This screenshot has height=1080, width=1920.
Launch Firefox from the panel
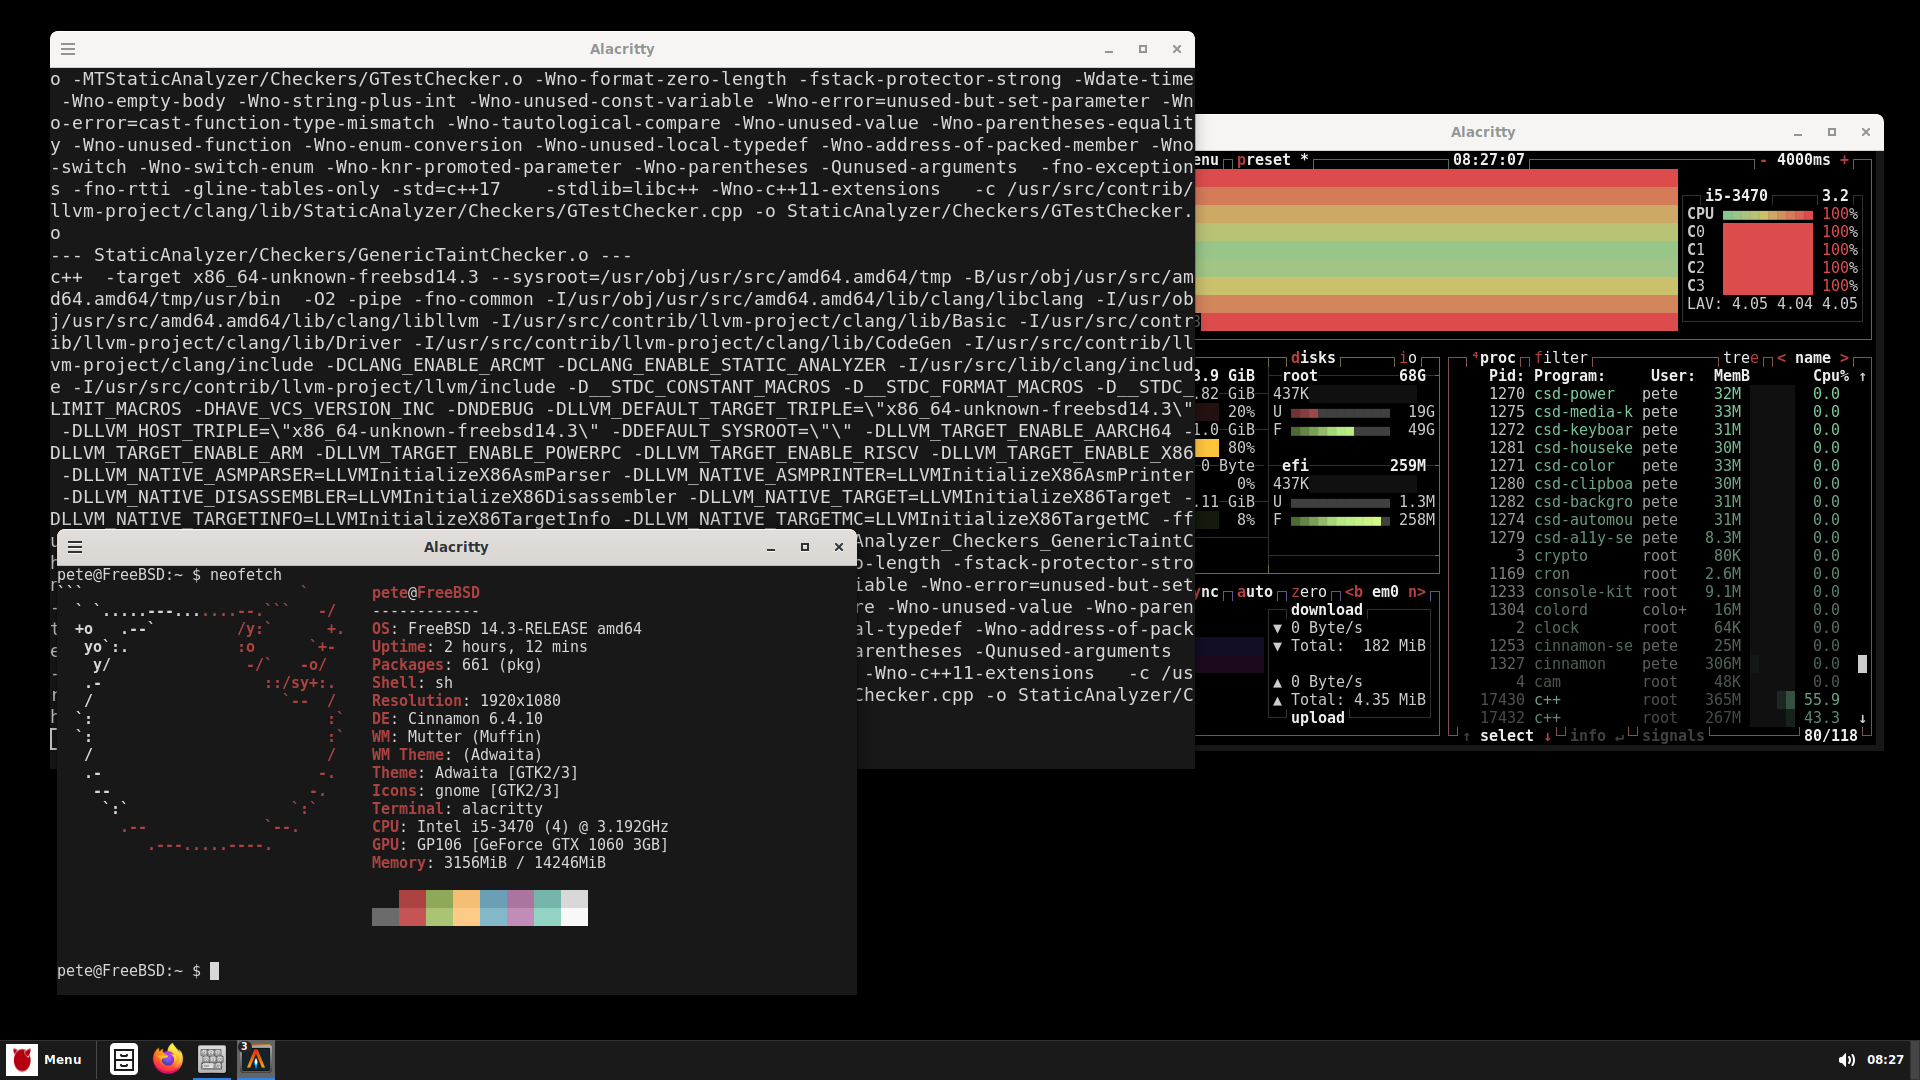[168, 1059]
